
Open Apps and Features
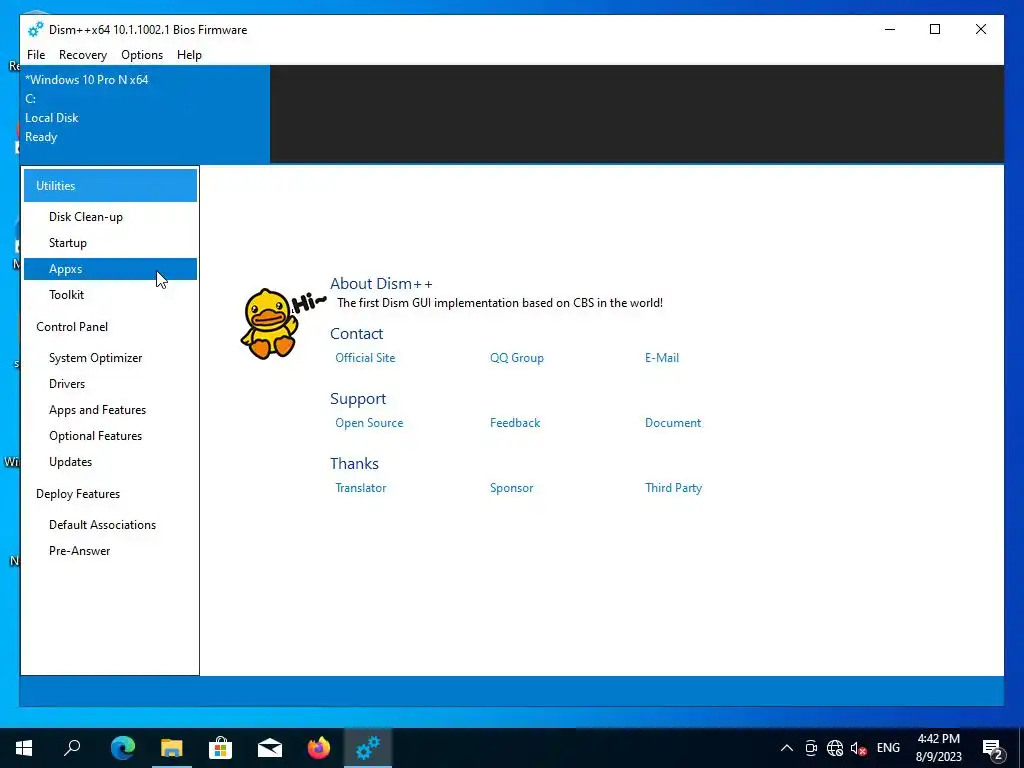tap(110, 410)
